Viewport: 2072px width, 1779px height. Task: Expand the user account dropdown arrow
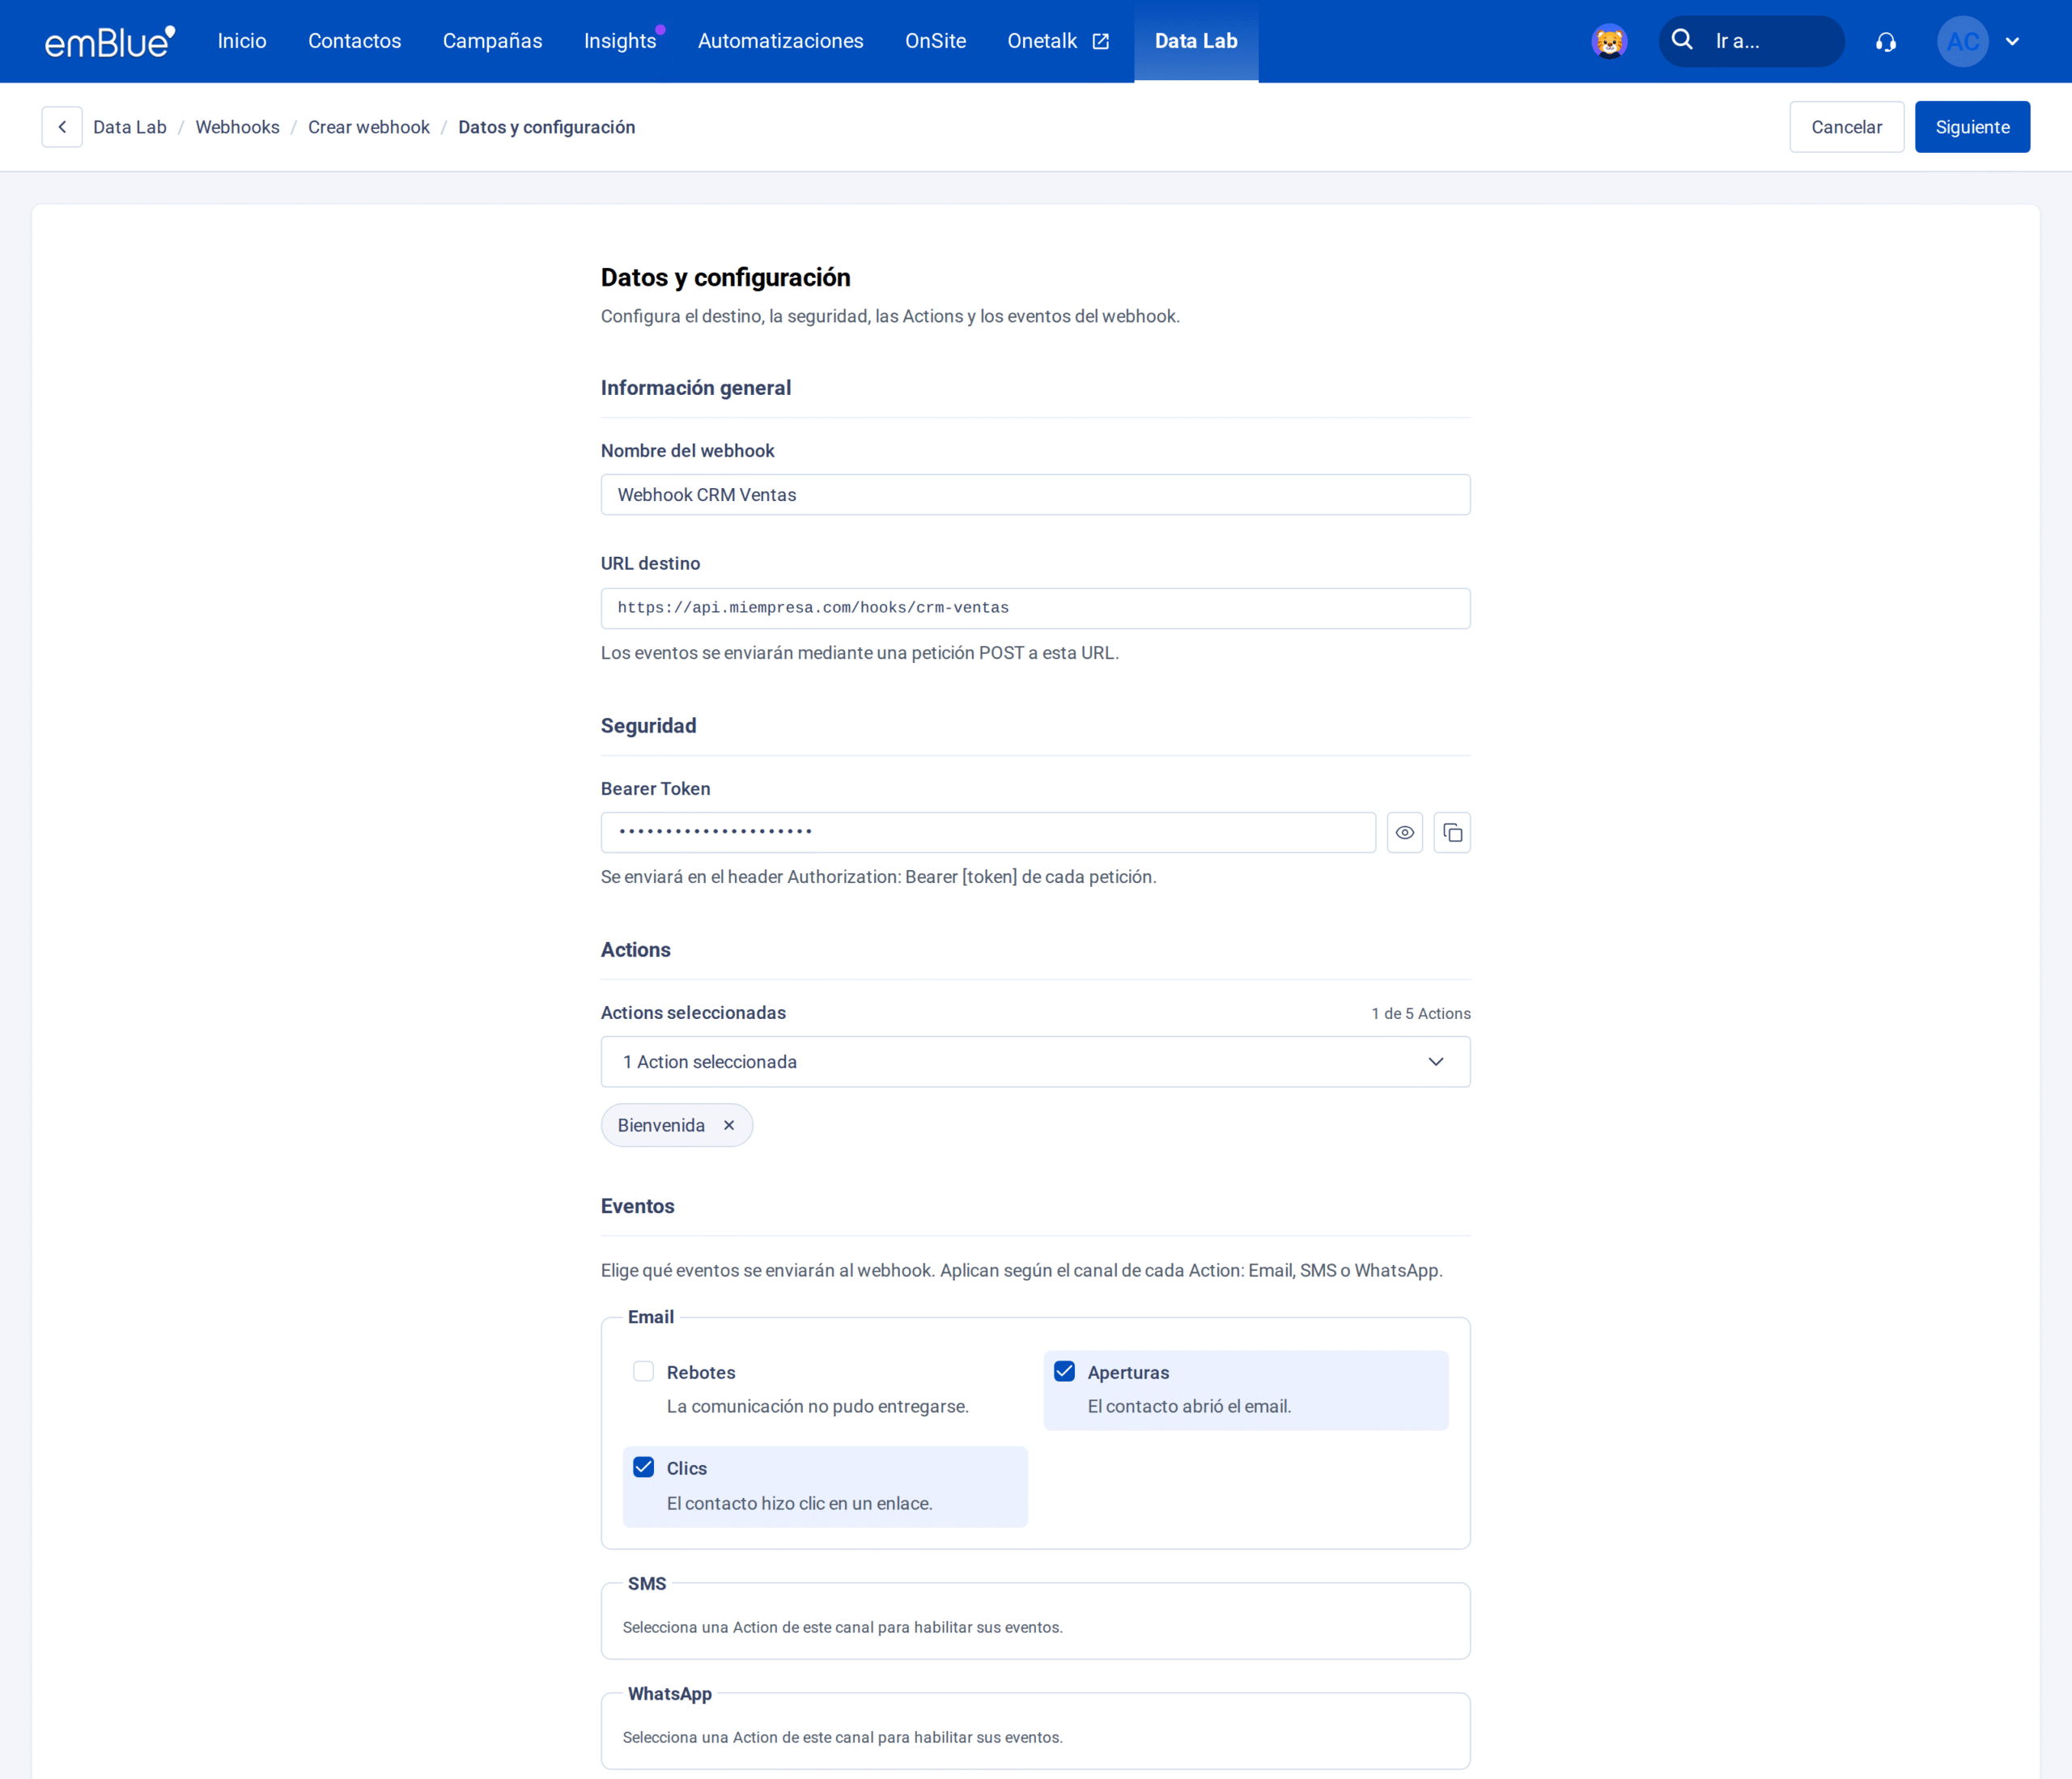tap(2012, 42)
